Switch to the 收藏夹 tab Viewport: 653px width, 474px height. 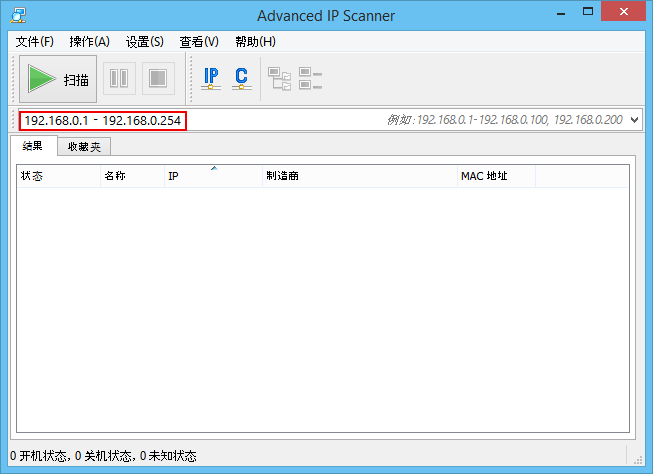click(84, 147)
